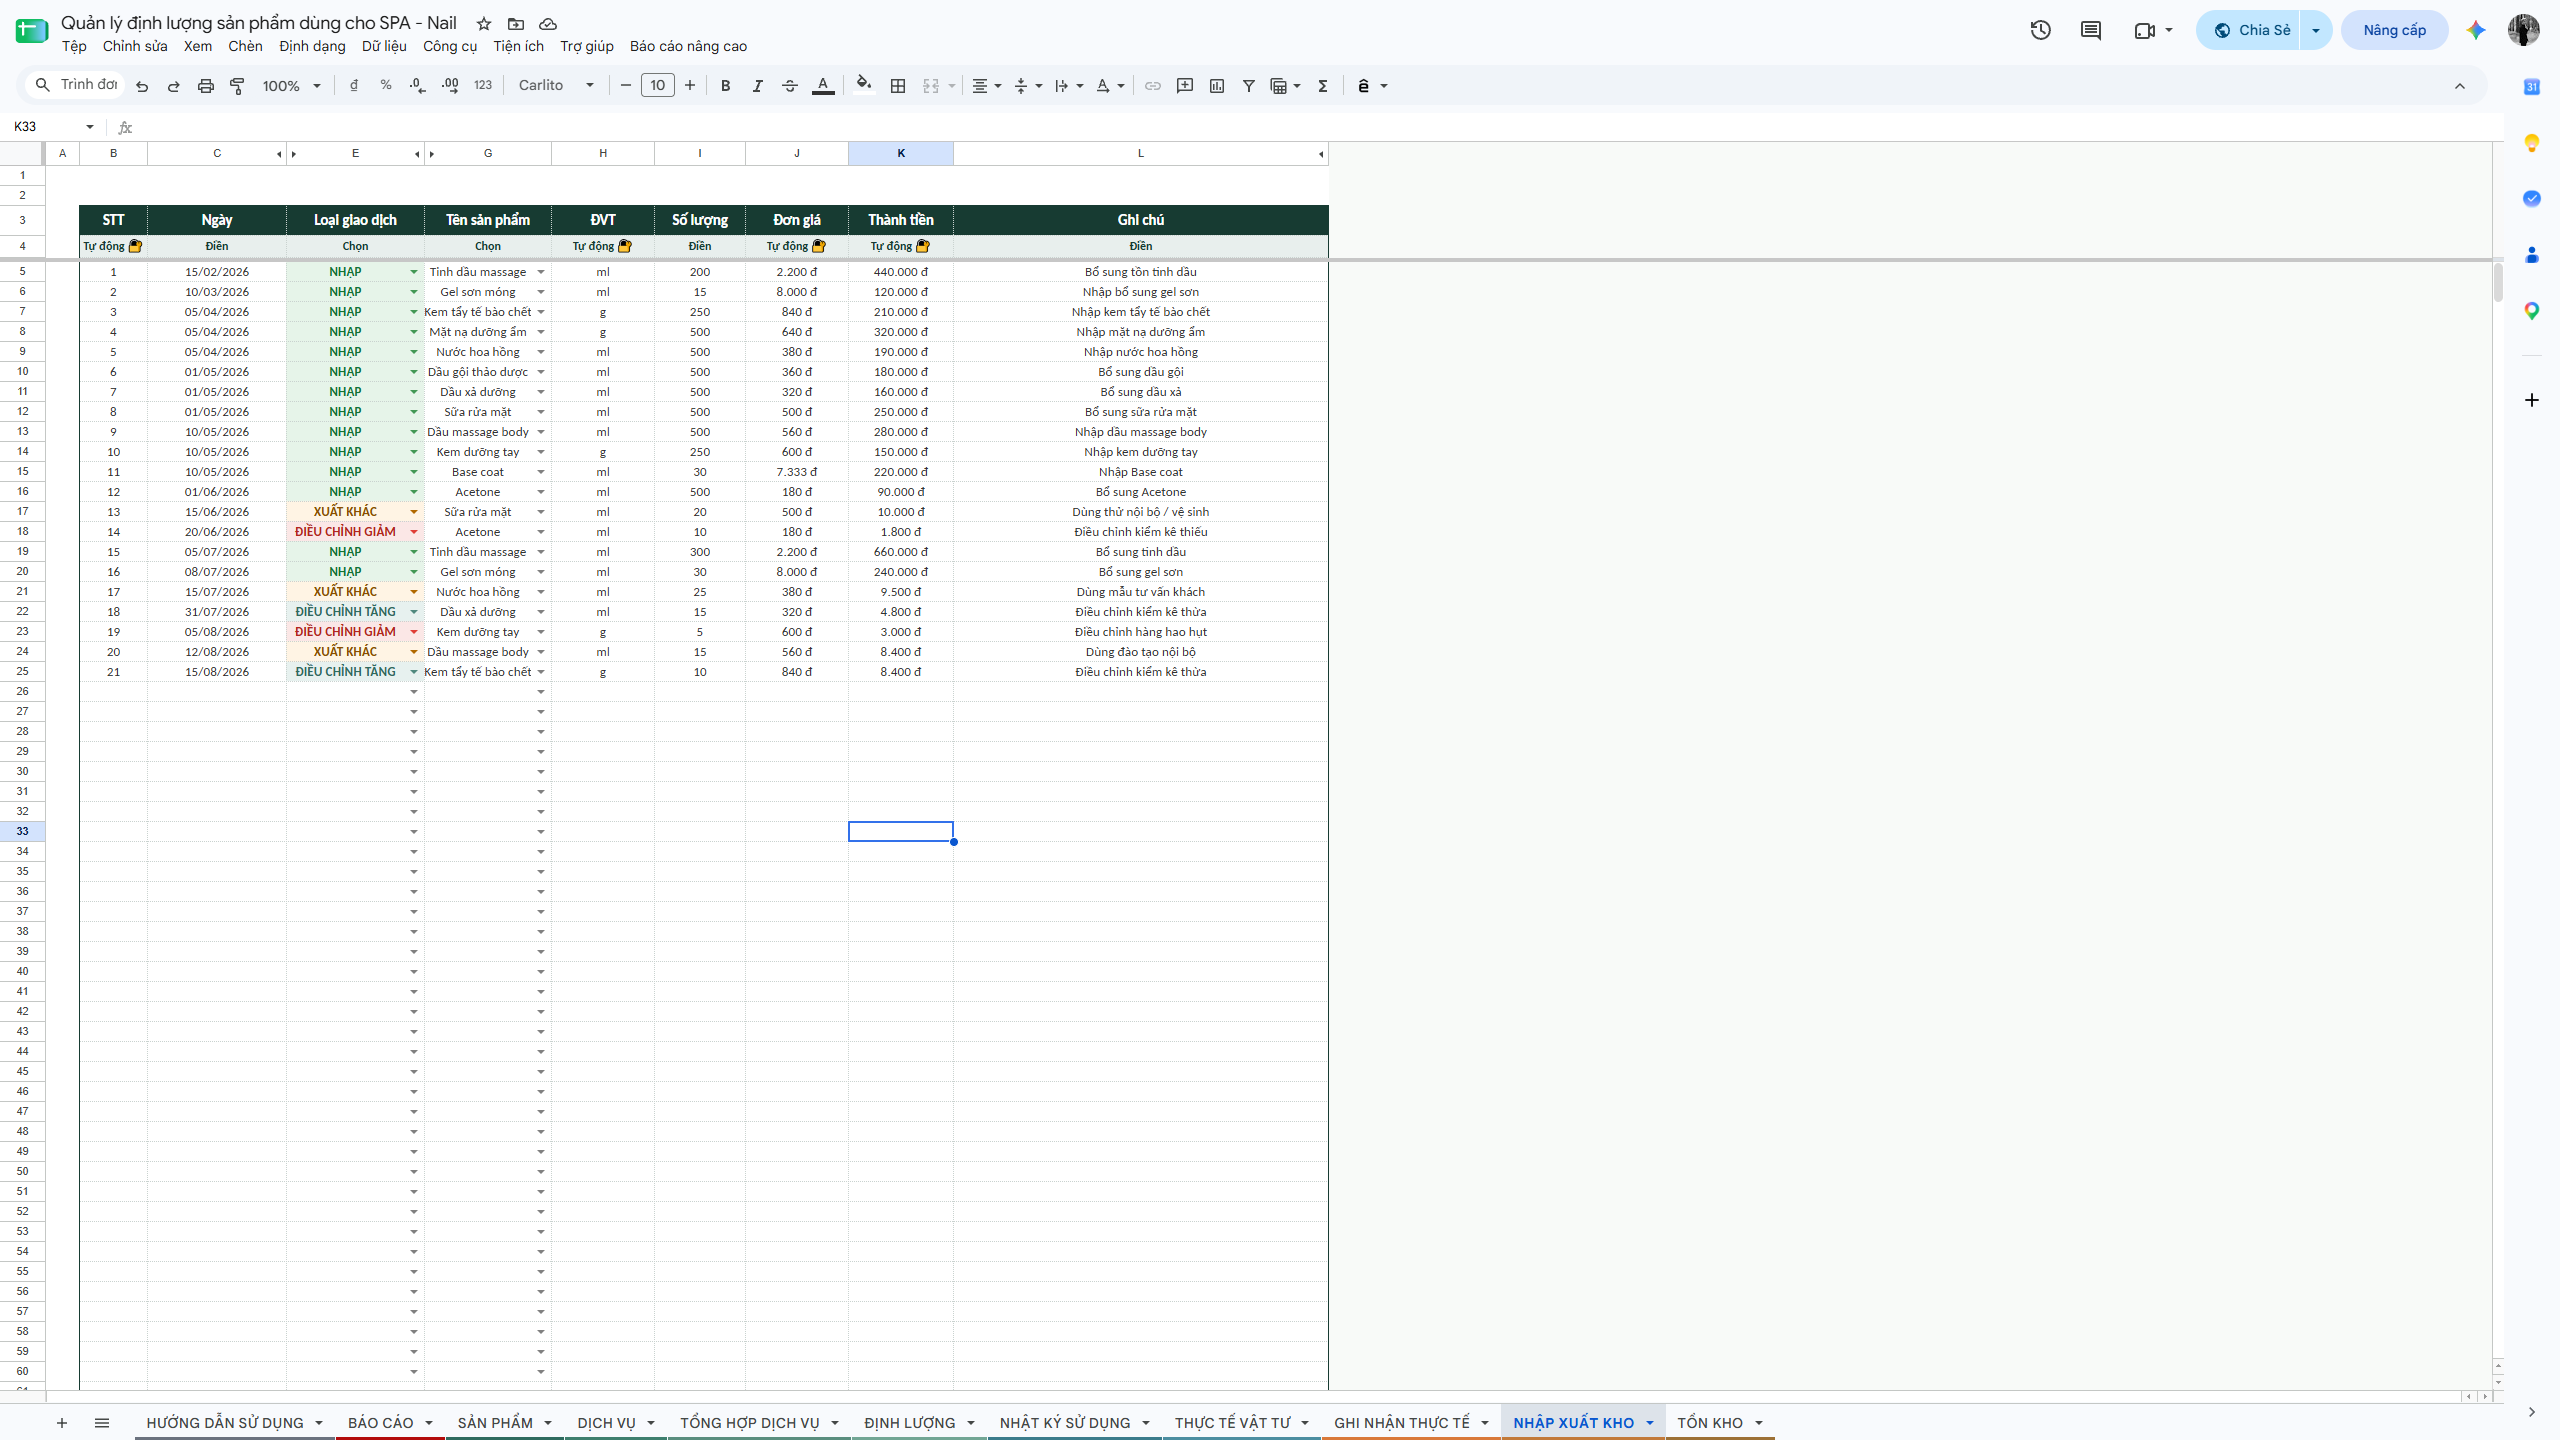The width and height of the screenshot is (2560, 1440).
Task: Open all comments panel icon
Action: click(2091, 30)
